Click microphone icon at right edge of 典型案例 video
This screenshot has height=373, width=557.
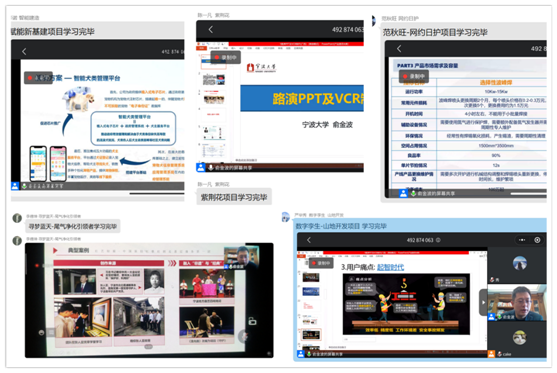coord(243,336)
